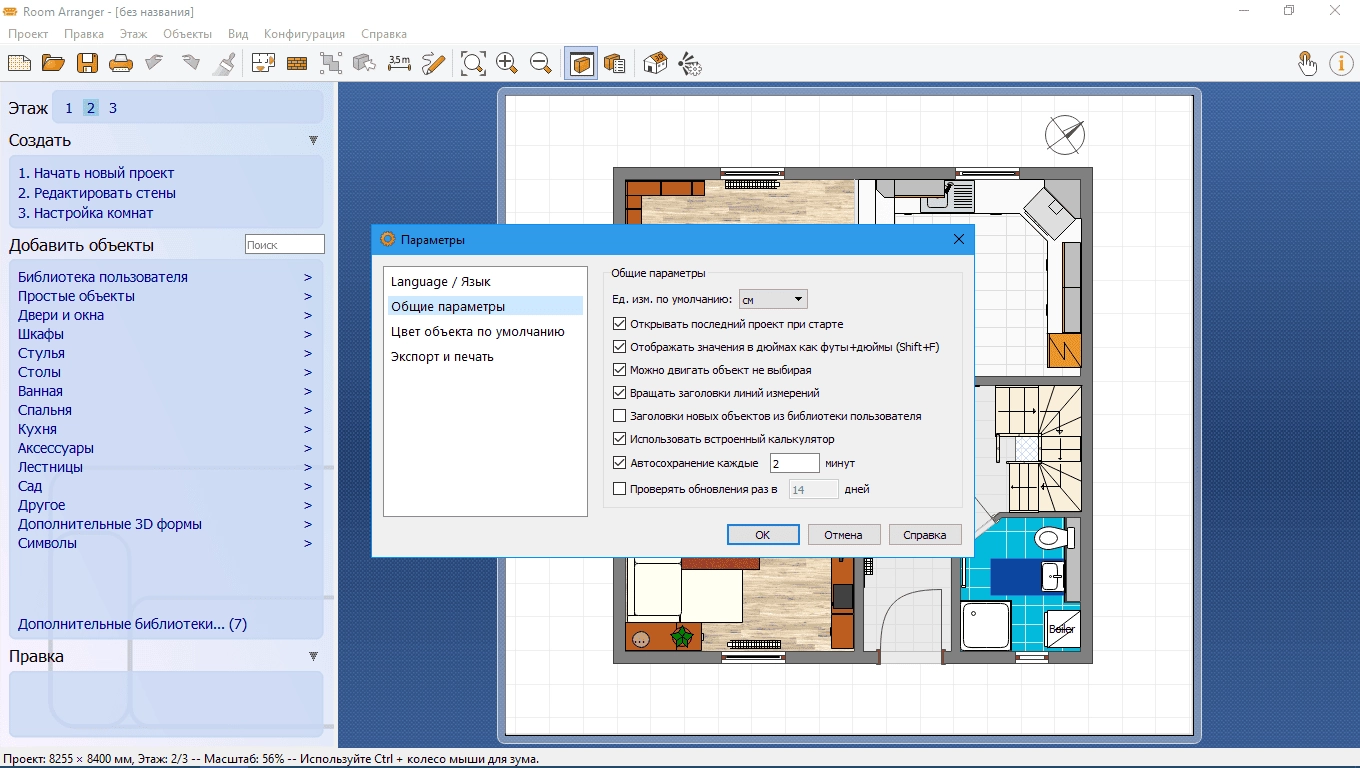1360x768 pixels.
Task: Toggle 'Вращать заголовки линий измерений' checkbox
Action: click(x=619, y=393)
